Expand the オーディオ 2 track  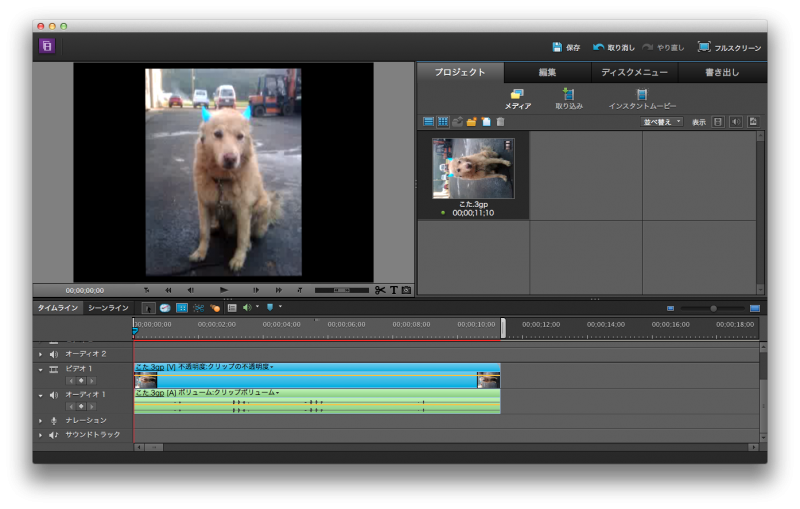[40, 354]
